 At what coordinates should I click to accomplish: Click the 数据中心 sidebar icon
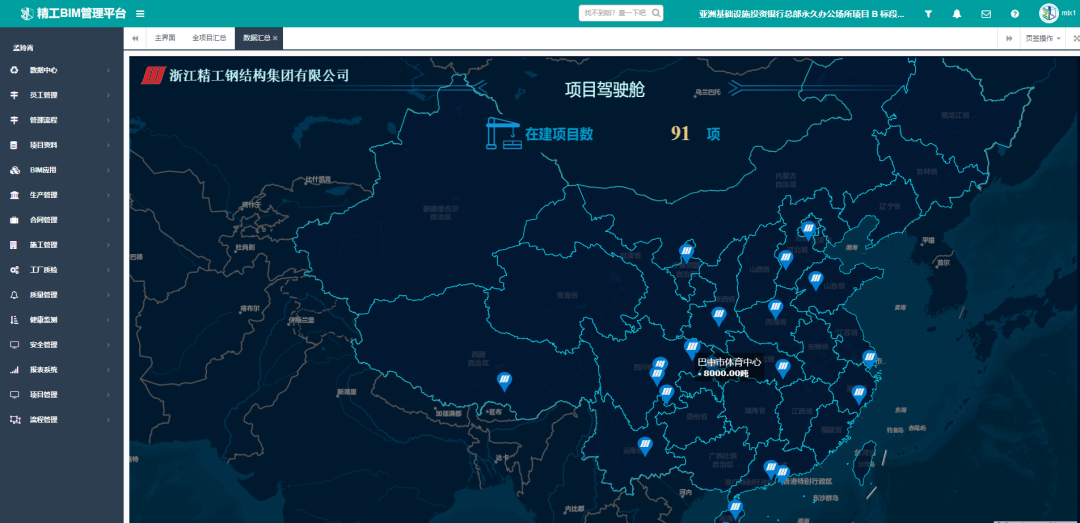pyautogui.click(x=14, y=70)
